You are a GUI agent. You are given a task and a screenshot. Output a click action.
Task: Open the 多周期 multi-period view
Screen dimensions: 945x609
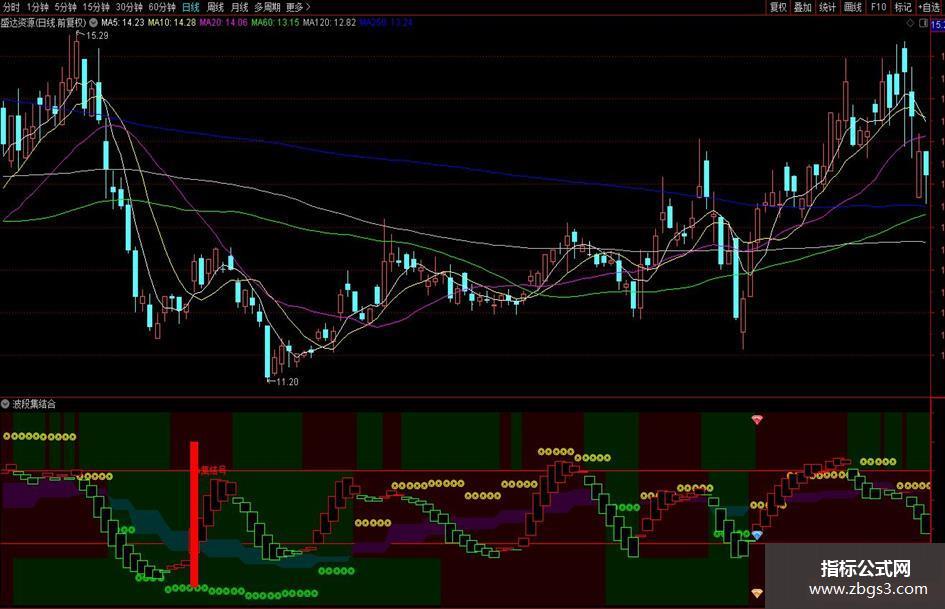coord(267,7)
